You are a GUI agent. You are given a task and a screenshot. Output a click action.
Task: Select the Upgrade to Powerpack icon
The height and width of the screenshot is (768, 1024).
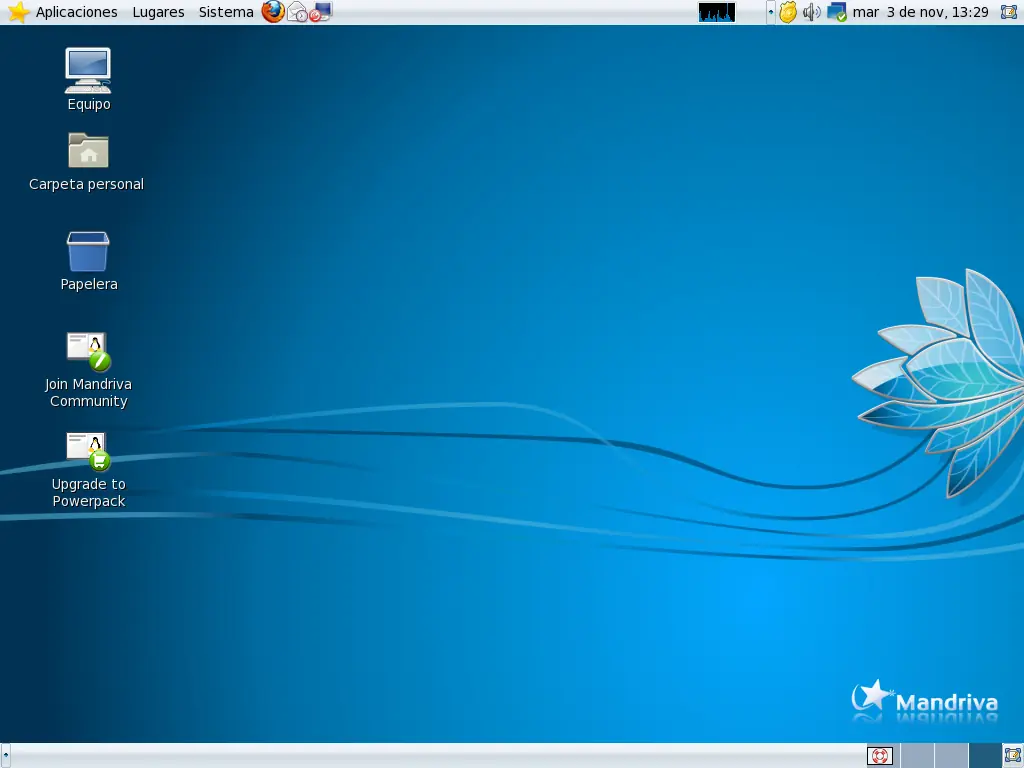tap(88, 470)
